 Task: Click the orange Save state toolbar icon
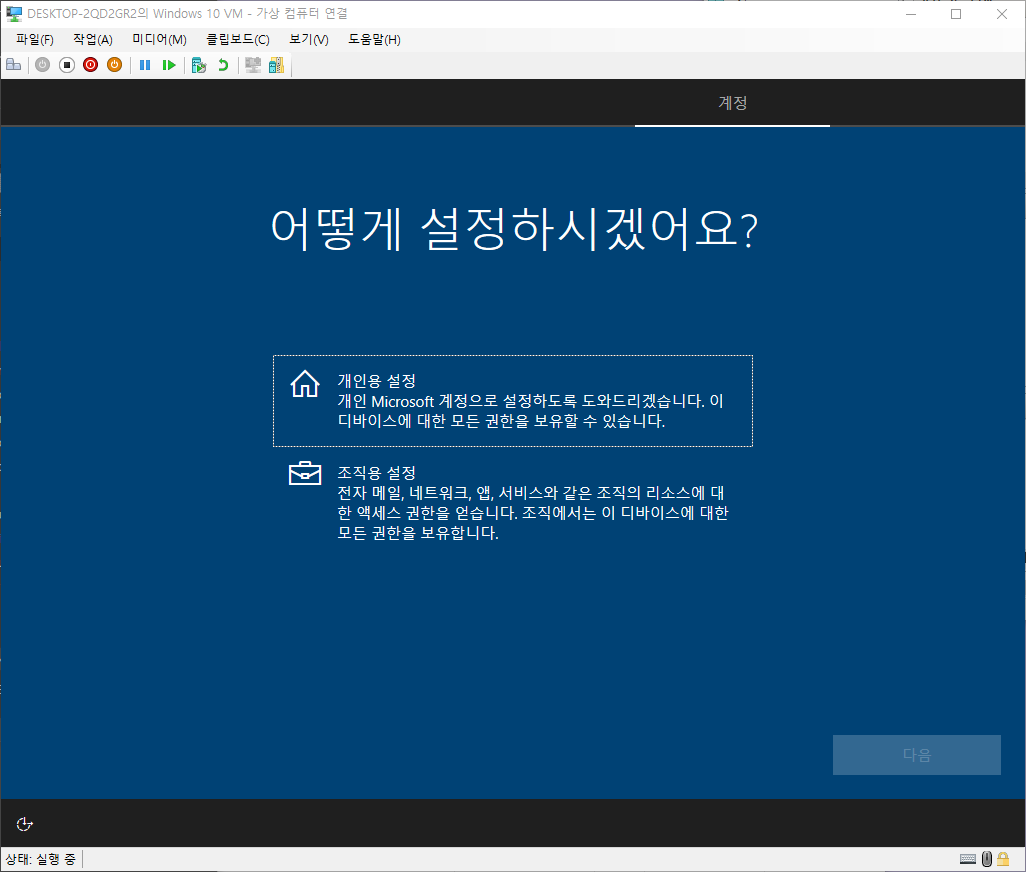click(115, 65)
